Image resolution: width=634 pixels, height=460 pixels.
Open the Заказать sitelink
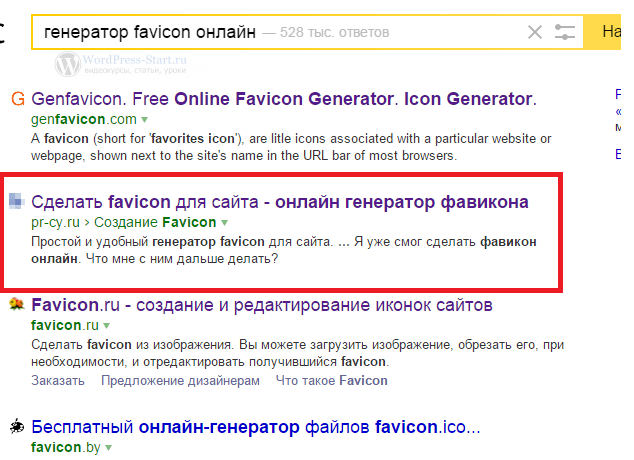coord(58,381)
